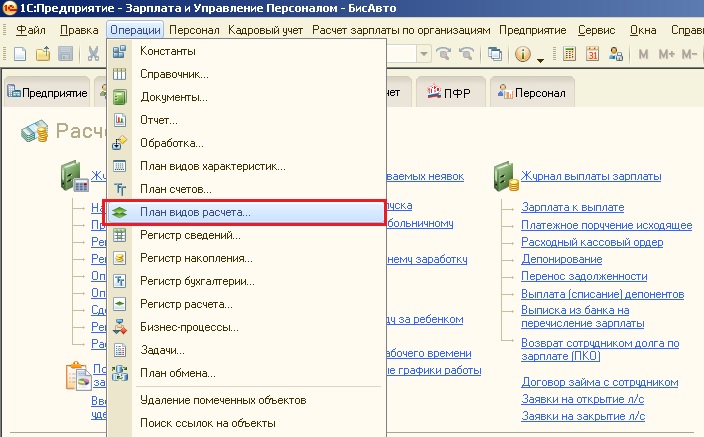Screen dimensions: 704x437
Task: Click the Регистр сведений icon
Action: point(119,235)
